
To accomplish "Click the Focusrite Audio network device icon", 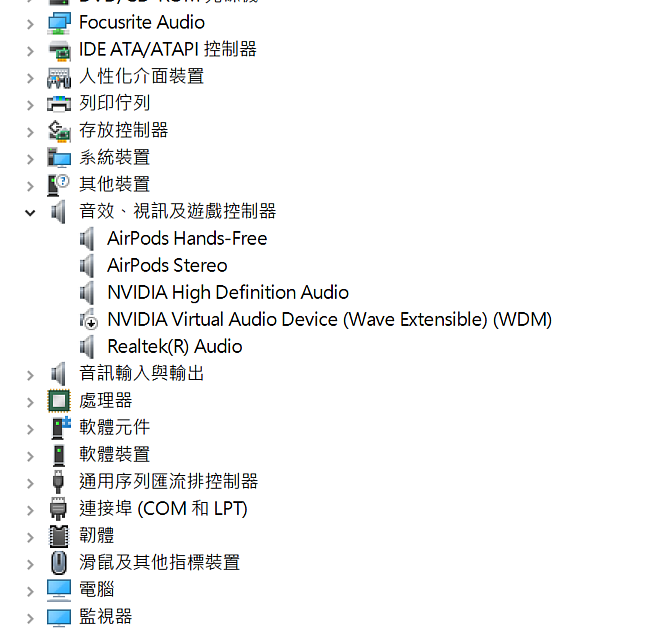I will pos(59,23).
